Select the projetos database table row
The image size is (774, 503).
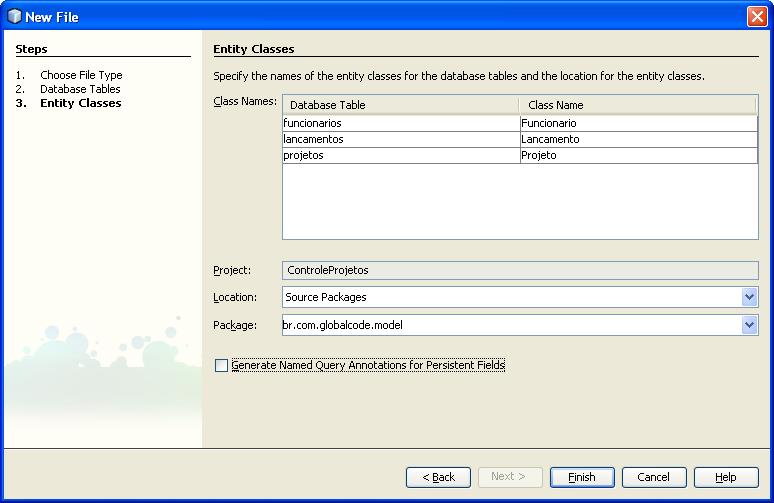tap(400, 155)
